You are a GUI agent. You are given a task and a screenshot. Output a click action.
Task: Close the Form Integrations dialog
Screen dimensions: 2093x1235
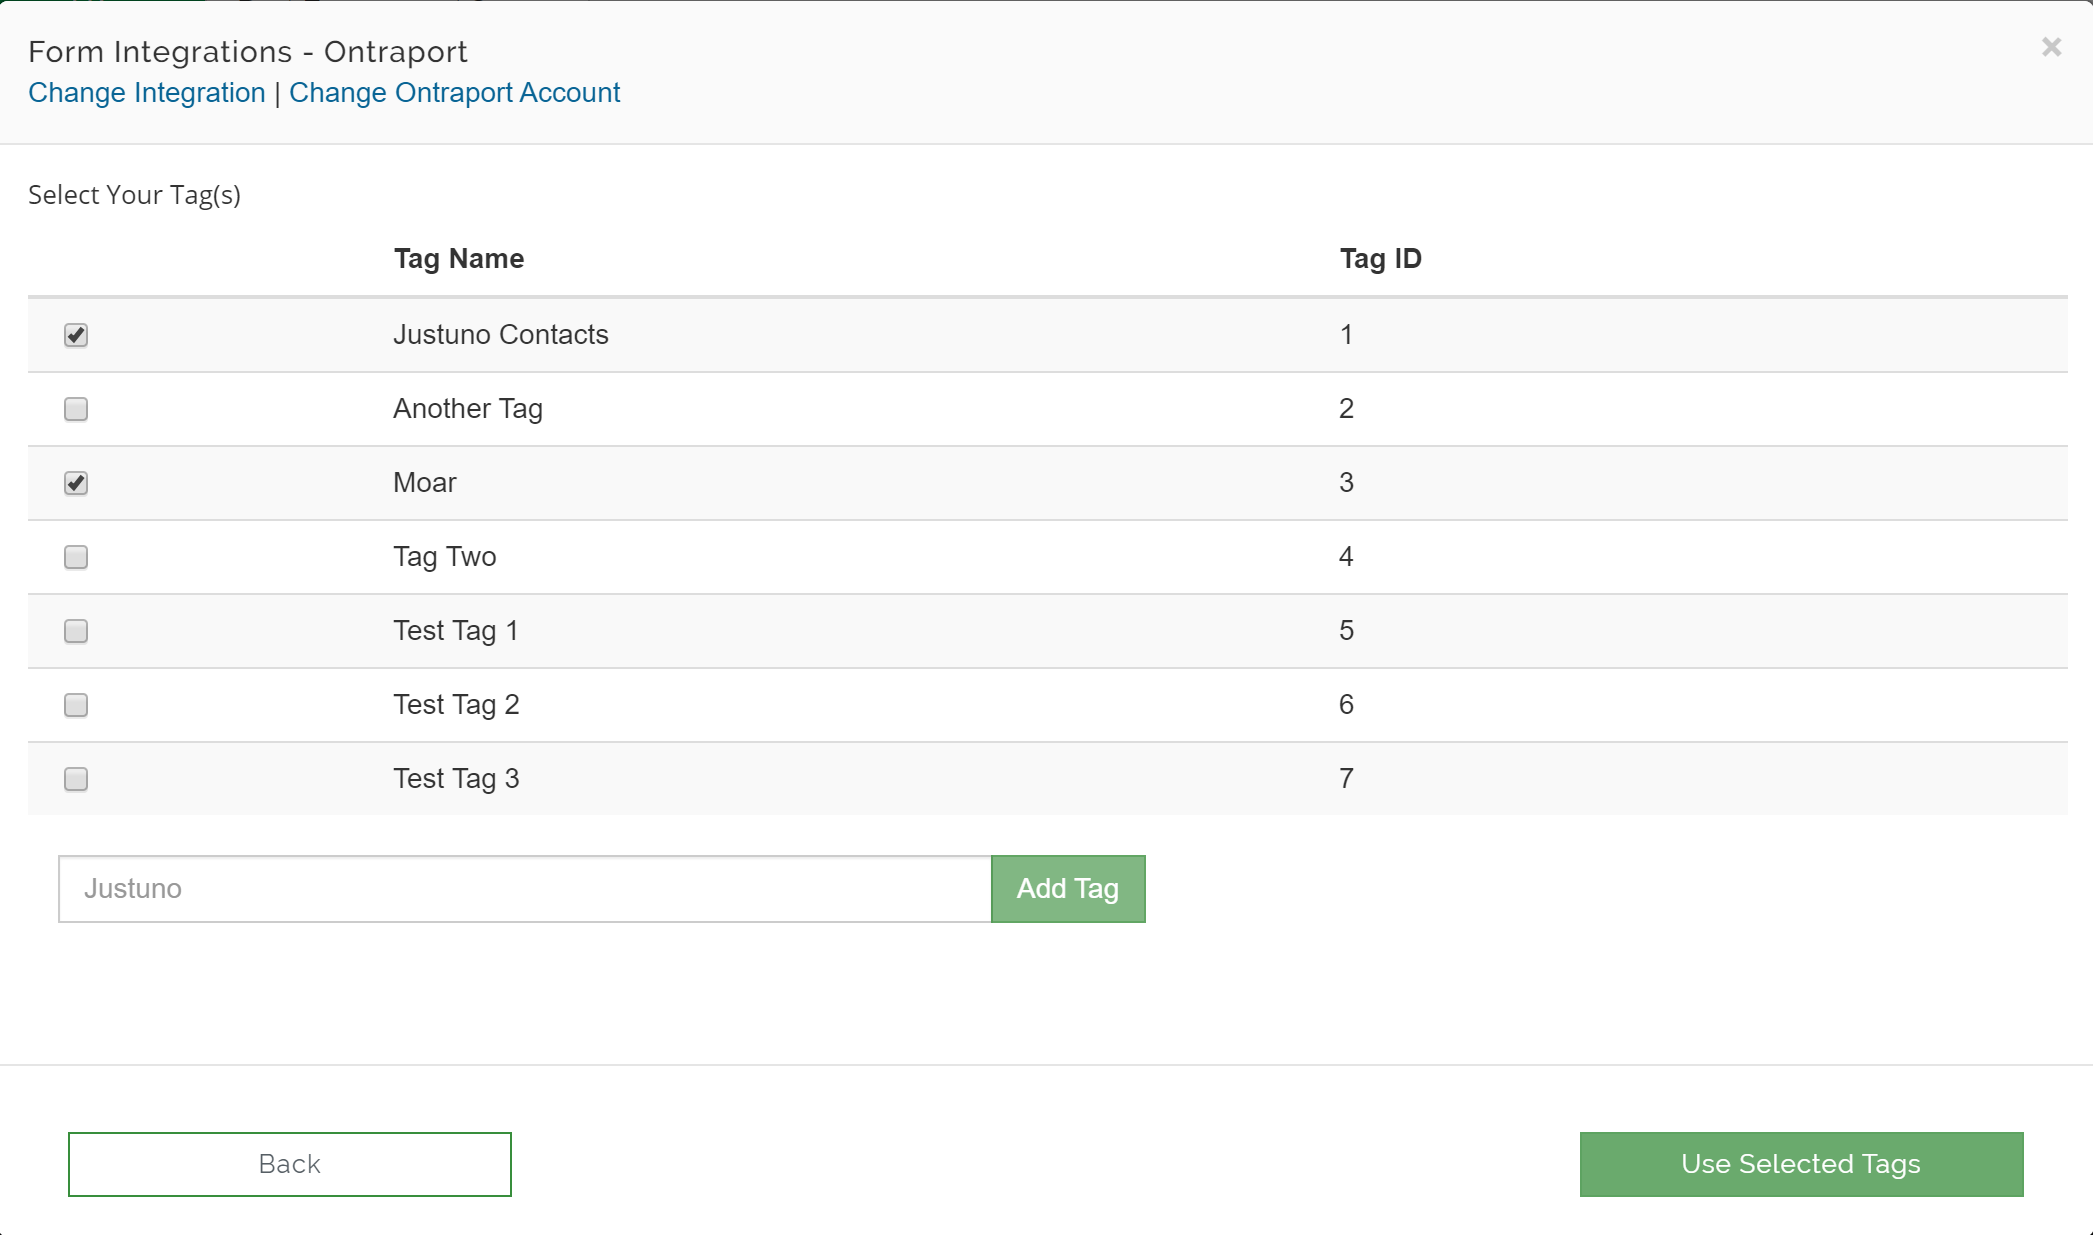coord(2050,47)
